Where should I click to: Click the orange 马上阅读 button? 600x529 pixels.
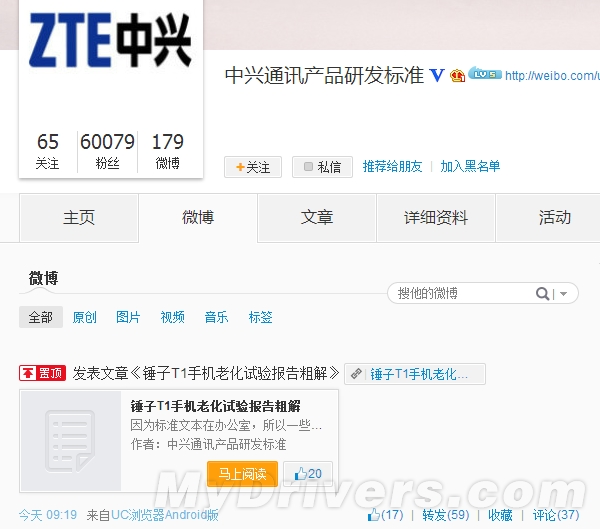coord(242,474)
